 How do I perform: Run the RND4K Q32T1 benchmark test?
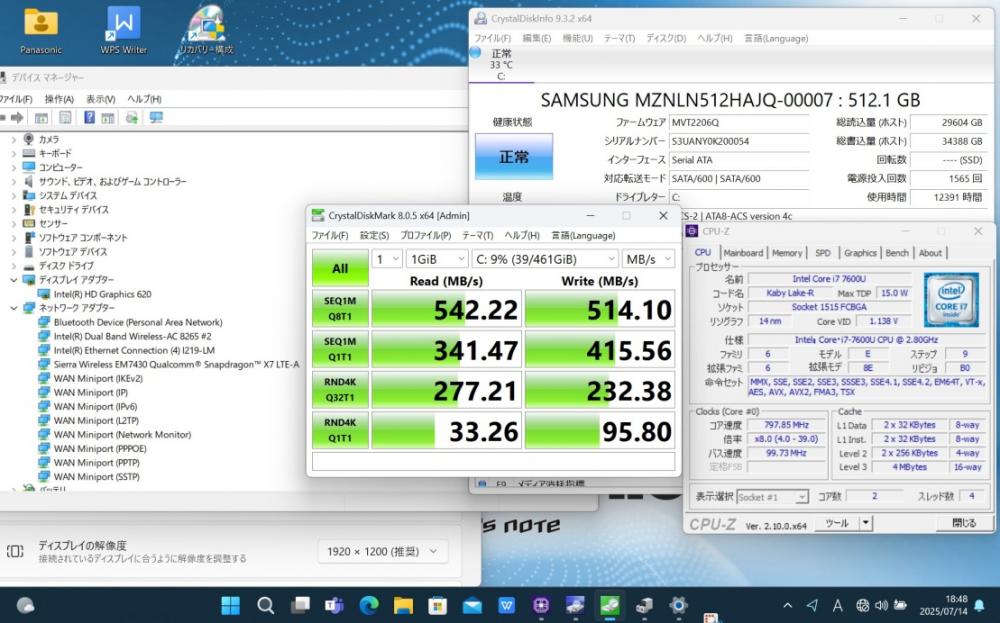[x=340, y=390]
